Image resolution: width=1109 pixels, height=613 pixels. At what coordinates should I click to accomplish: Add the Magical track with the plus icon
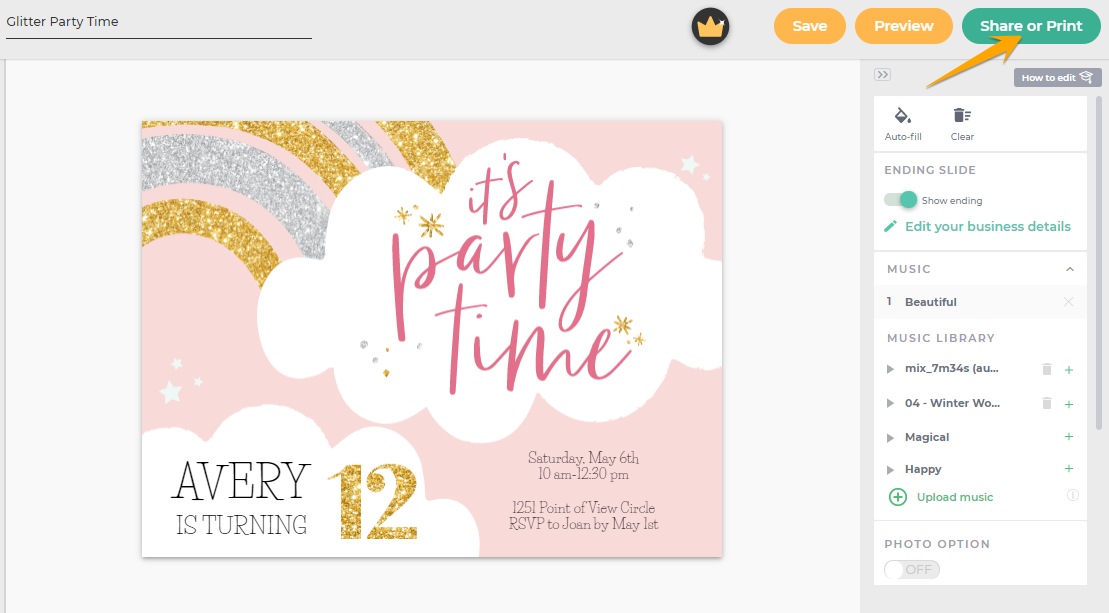pos(1069,437)
